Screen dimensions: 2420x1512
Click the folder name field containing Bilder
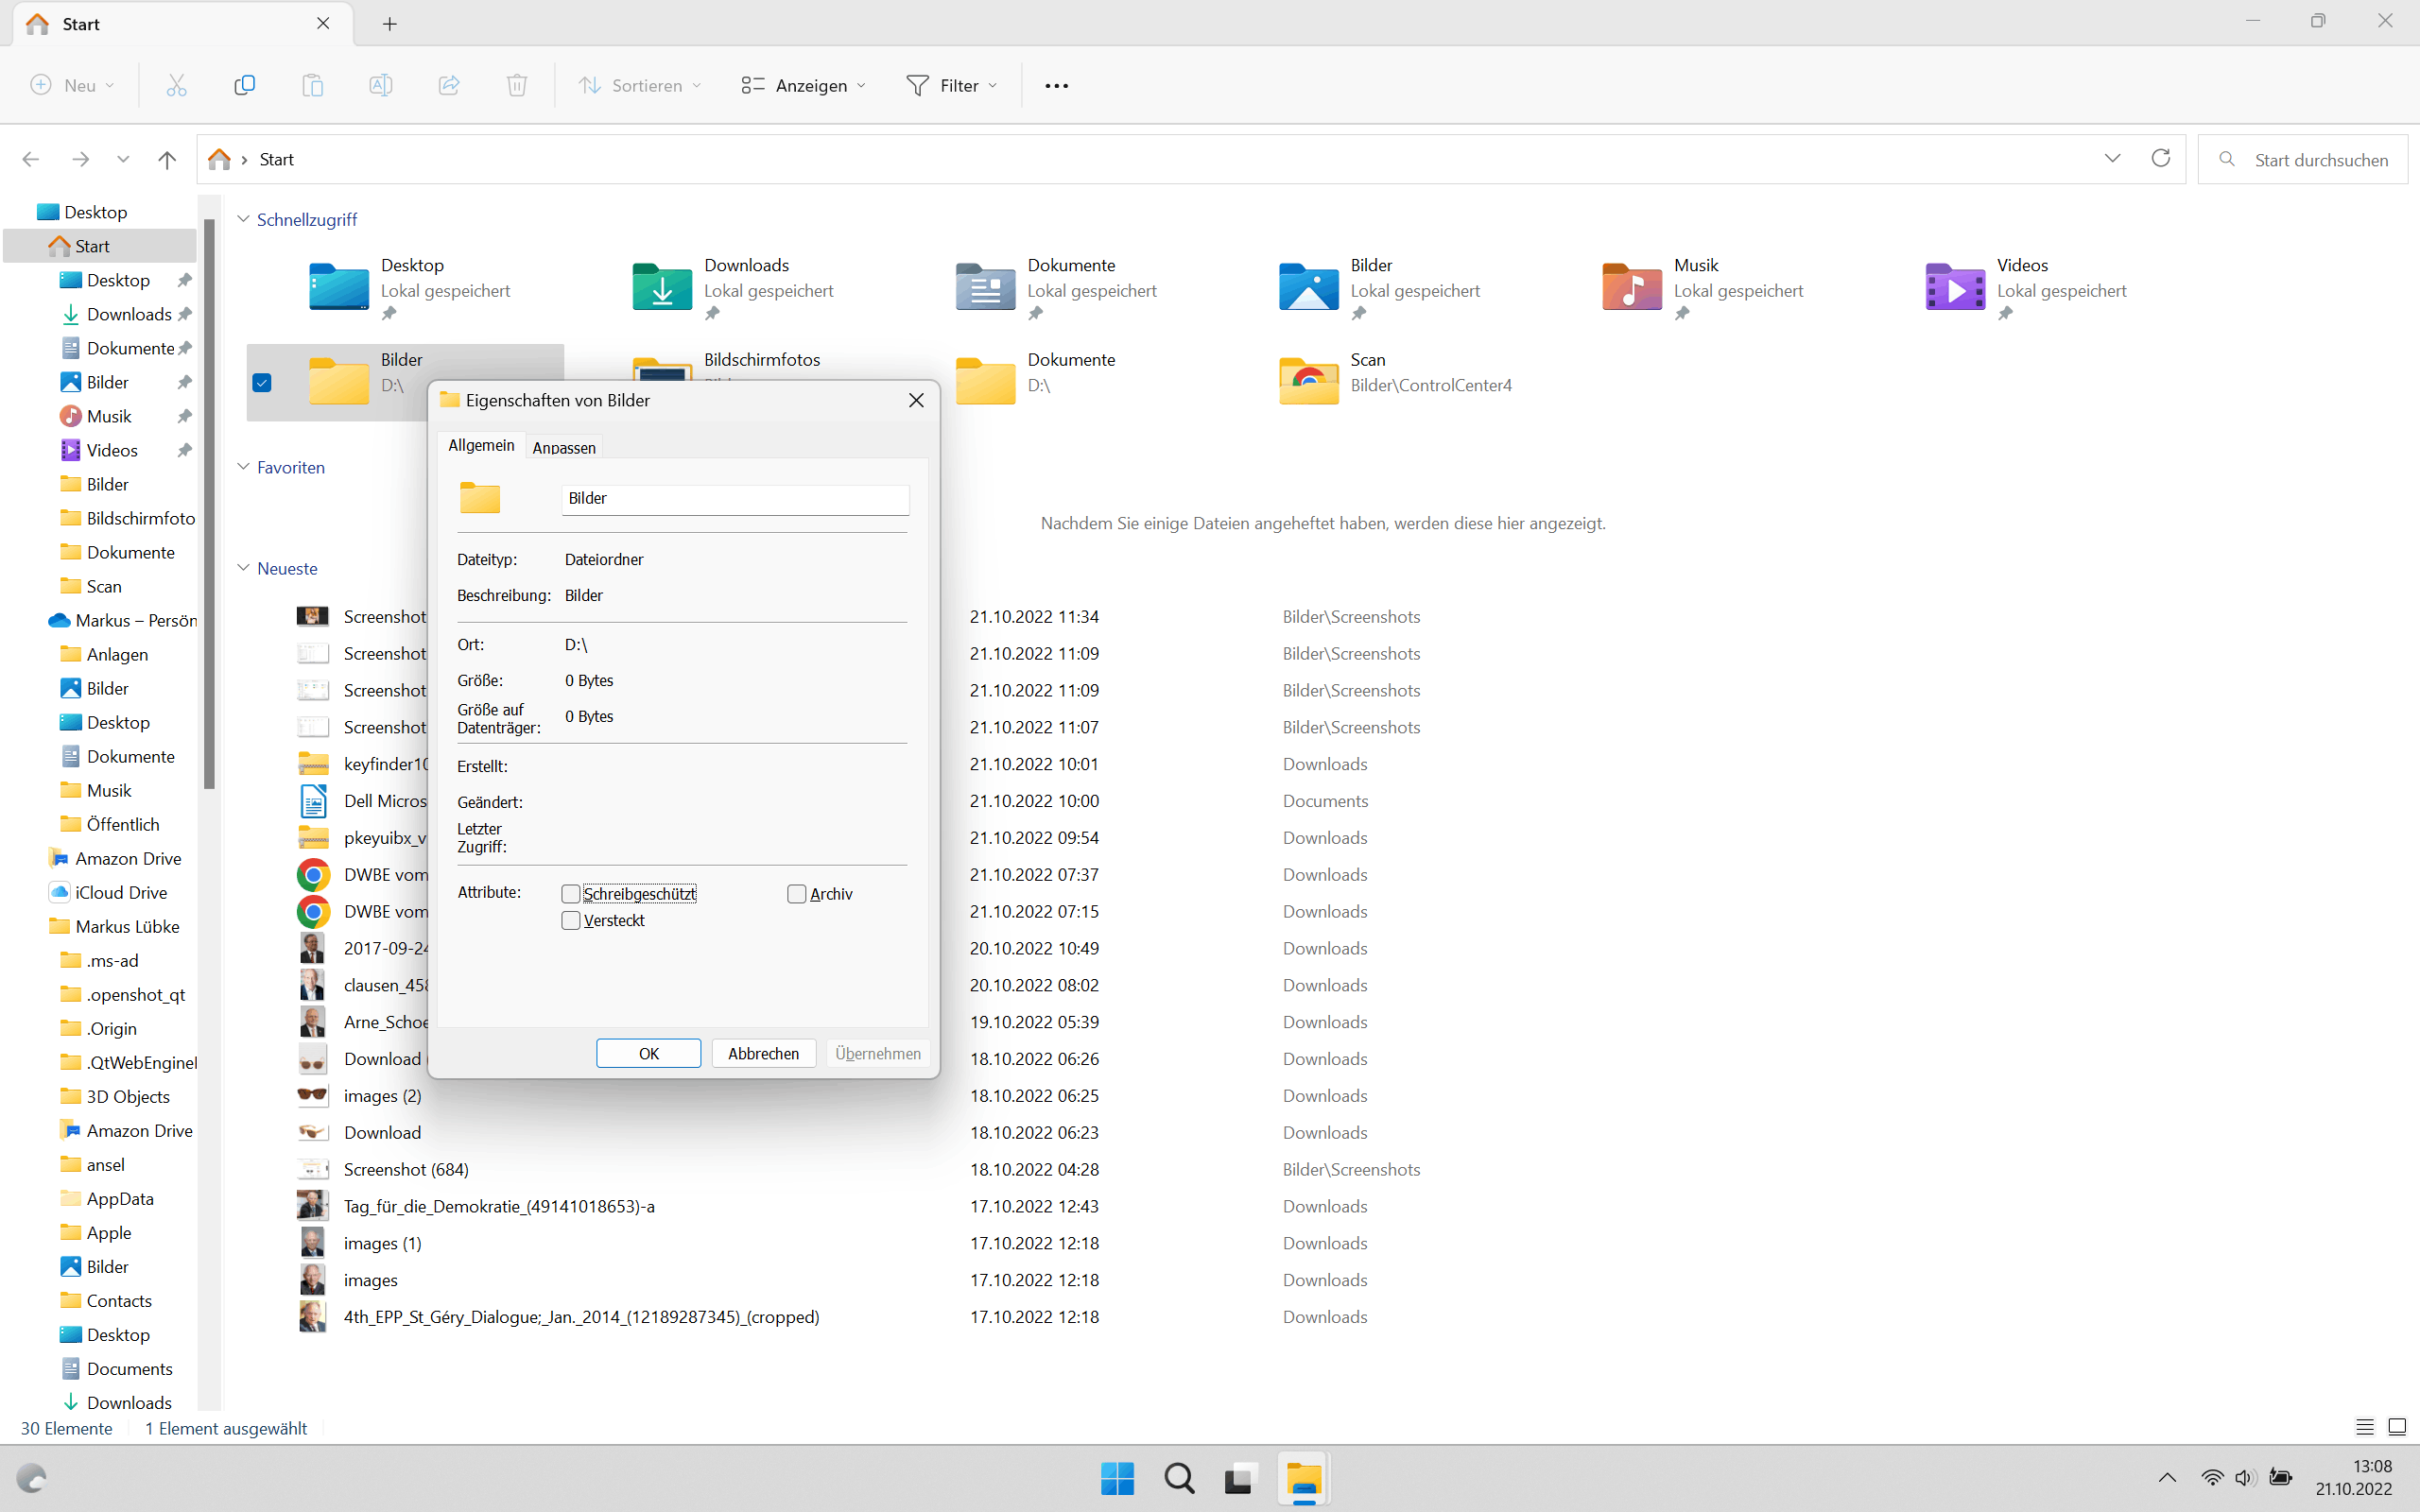click(735, 498)
